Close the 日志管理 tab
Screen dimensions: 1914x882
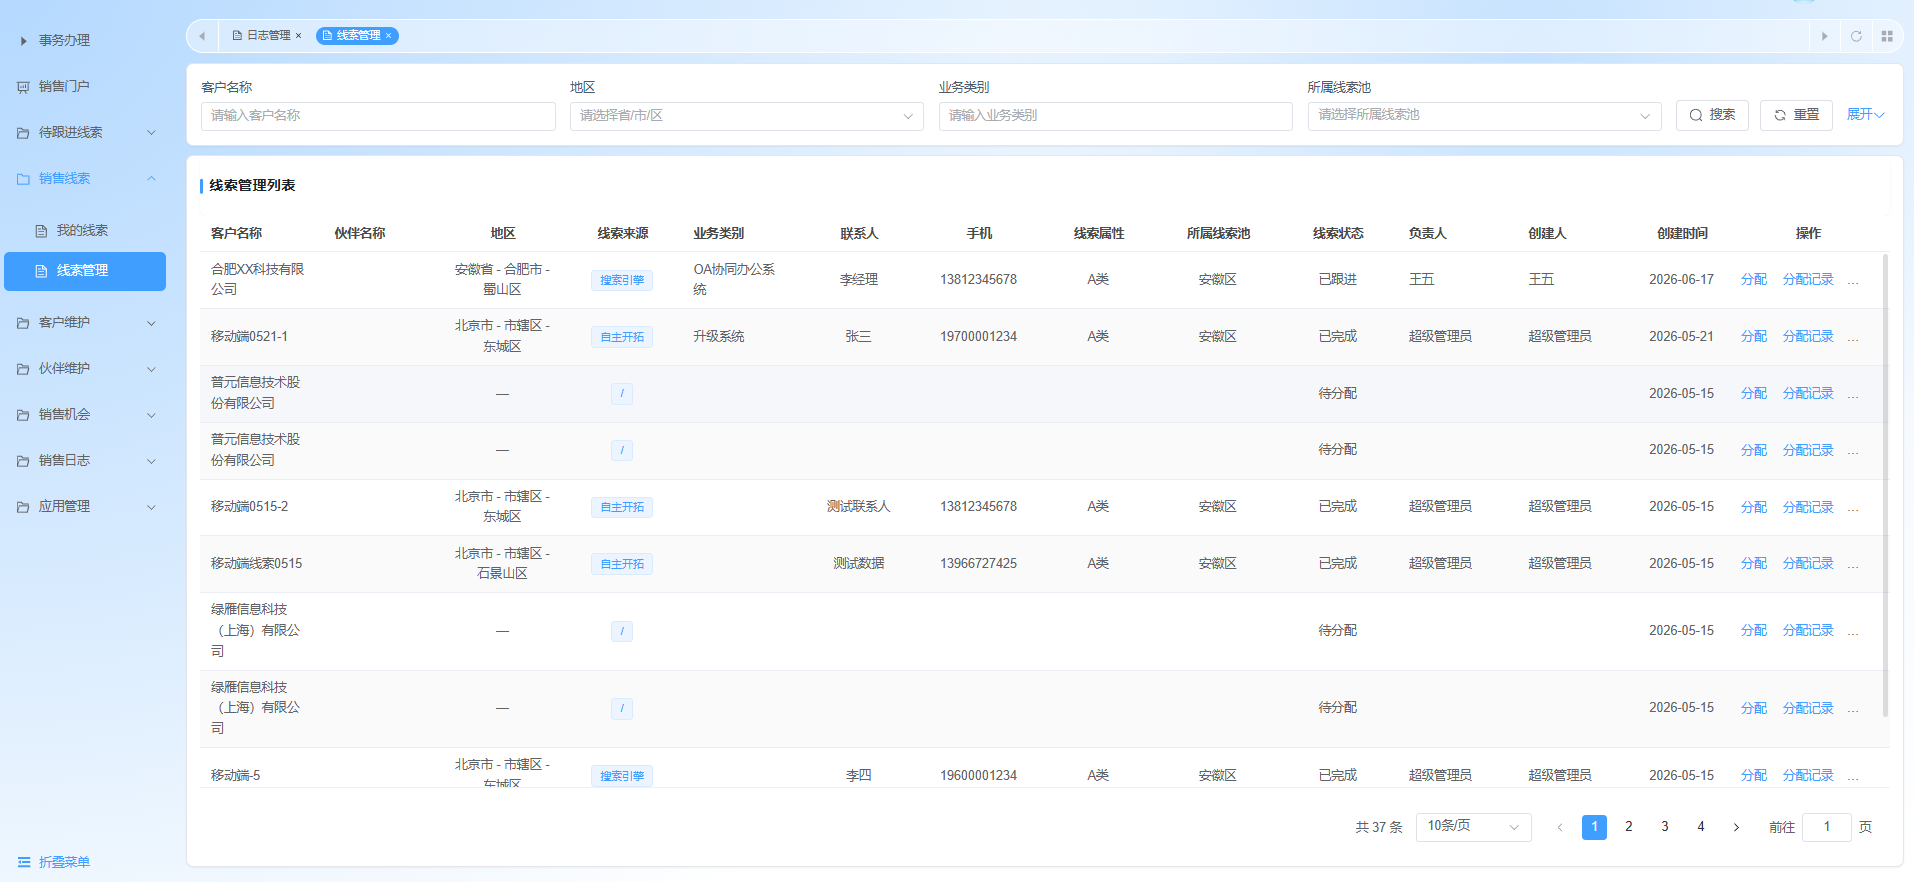click(x=298, y=36)
